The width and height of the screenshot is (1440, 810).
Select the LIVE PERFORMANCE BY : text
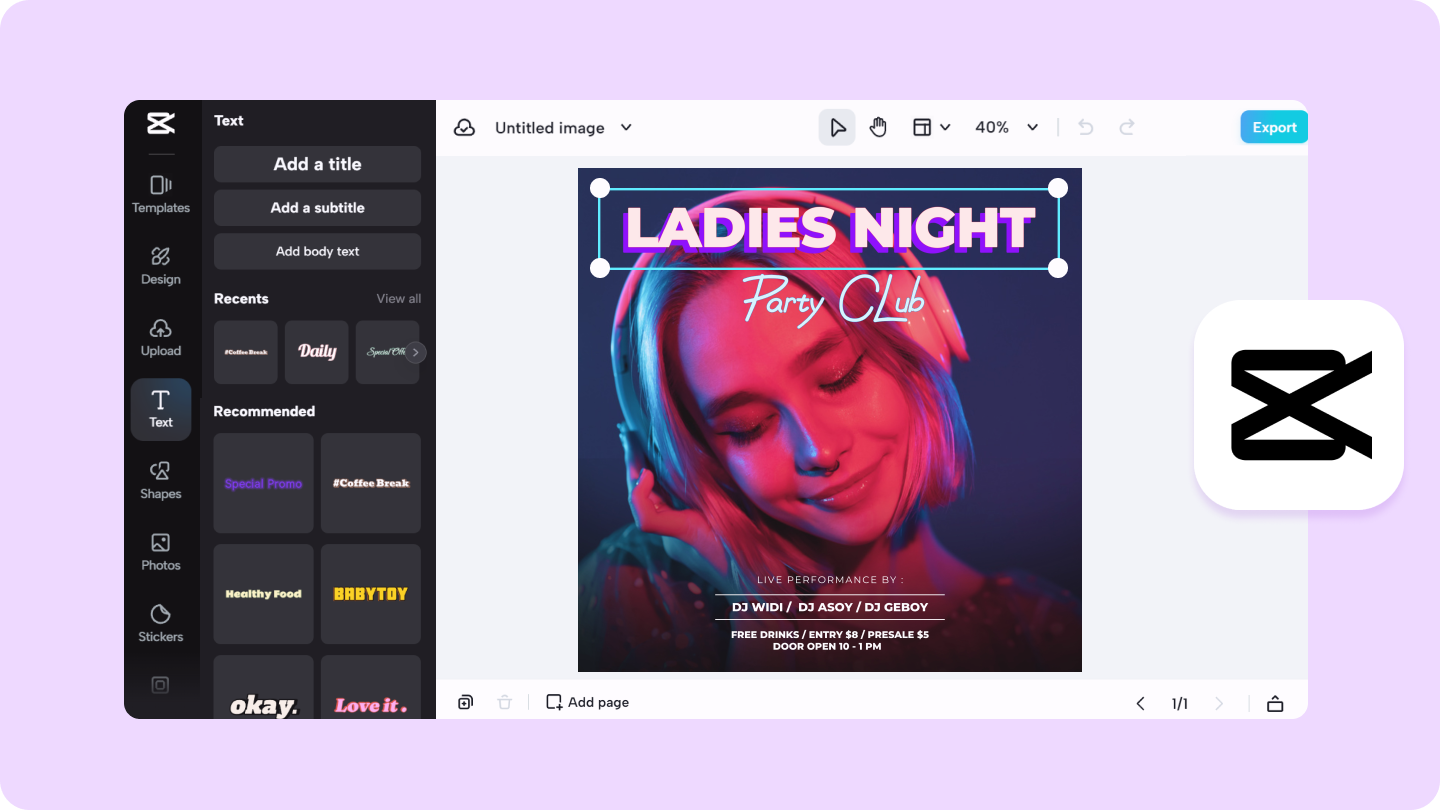[x=830, y=580]
